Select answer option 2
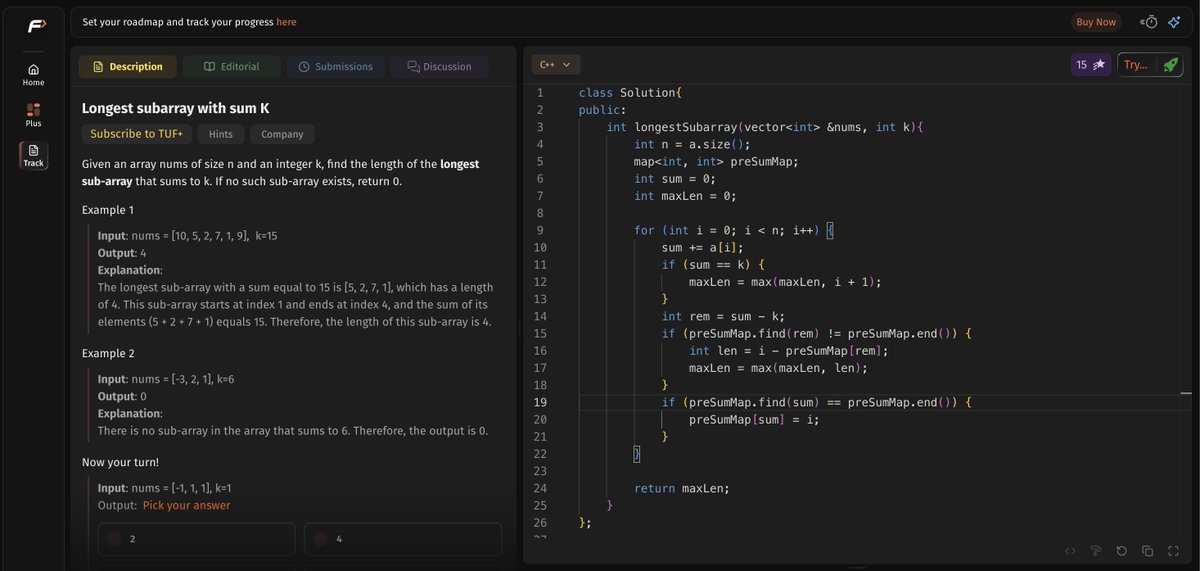The width and height of the screenshot is (1200, 571). click(x=197, y=539)
